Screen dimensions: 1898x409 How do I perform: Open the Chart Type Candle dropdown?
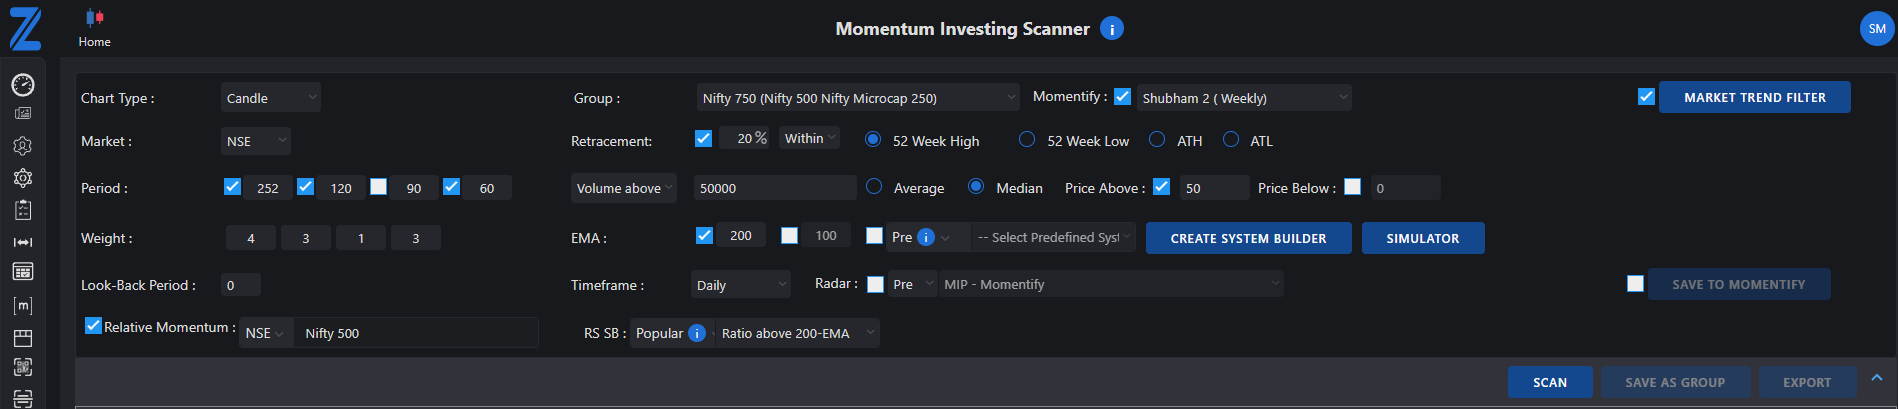[271, 97]
